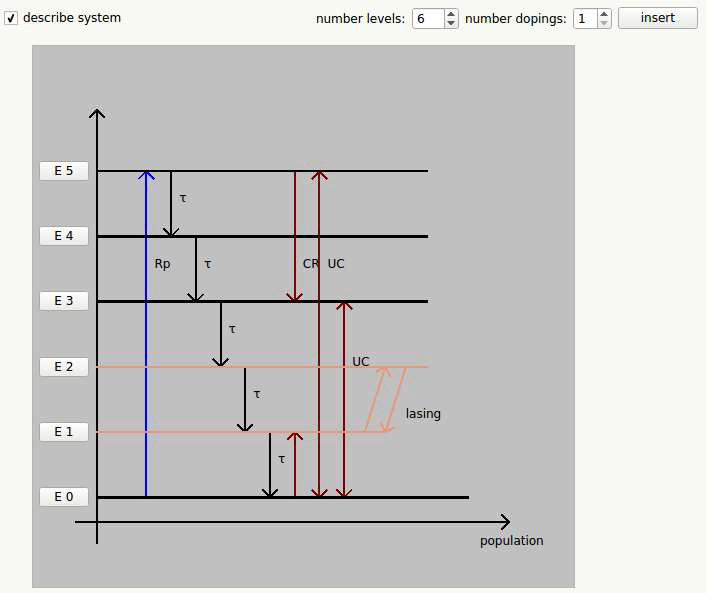Click the CR label
Image resolution: width=707 pixels, height=593 pixels.
311,264
